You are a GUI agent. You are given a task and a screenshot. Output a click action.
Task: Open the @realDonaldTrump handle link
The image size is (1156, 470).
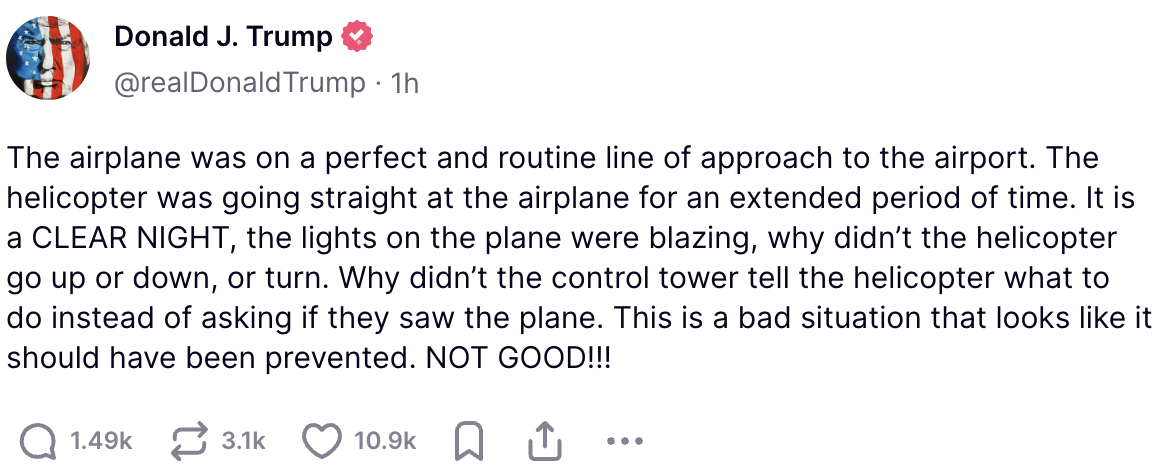[x=240, y=82]
